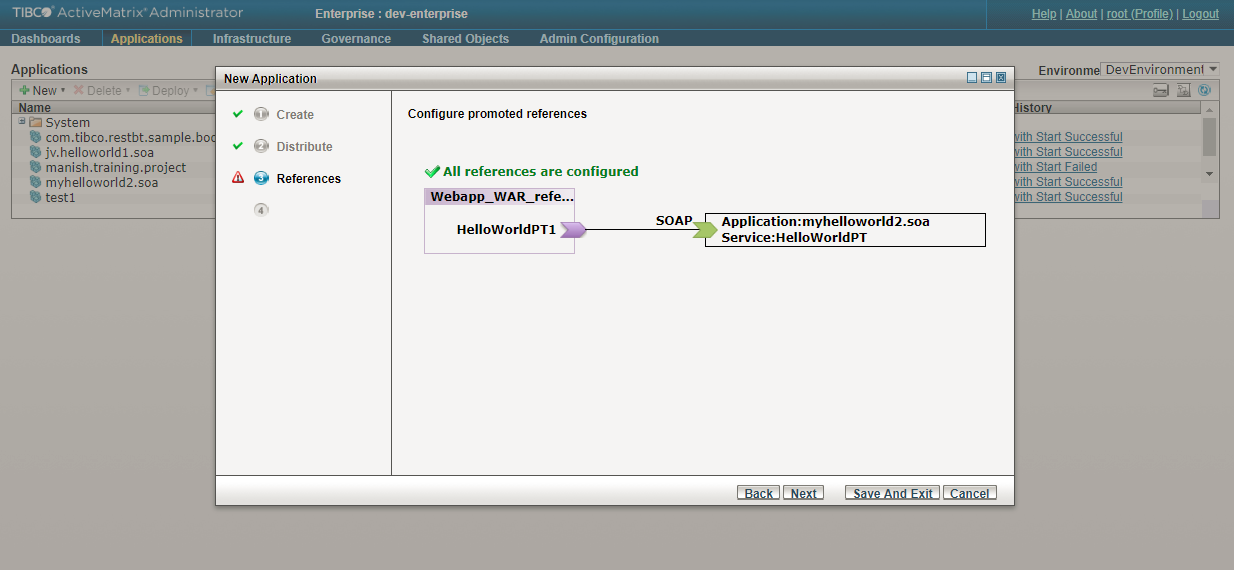Close the New Application dialog
Image resolution: width=1234 pixels, height=570 pixels.
click(x=1000, y=78)
